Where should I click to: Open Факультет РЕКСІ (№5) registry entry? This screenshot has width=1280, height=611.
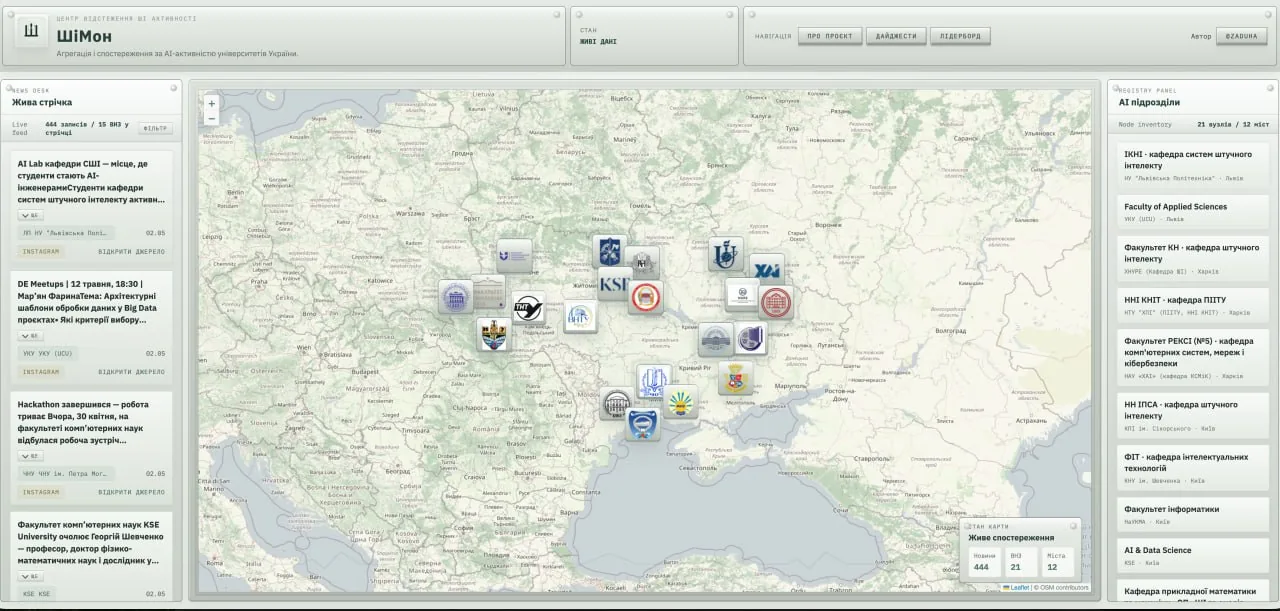(1193, 357)
